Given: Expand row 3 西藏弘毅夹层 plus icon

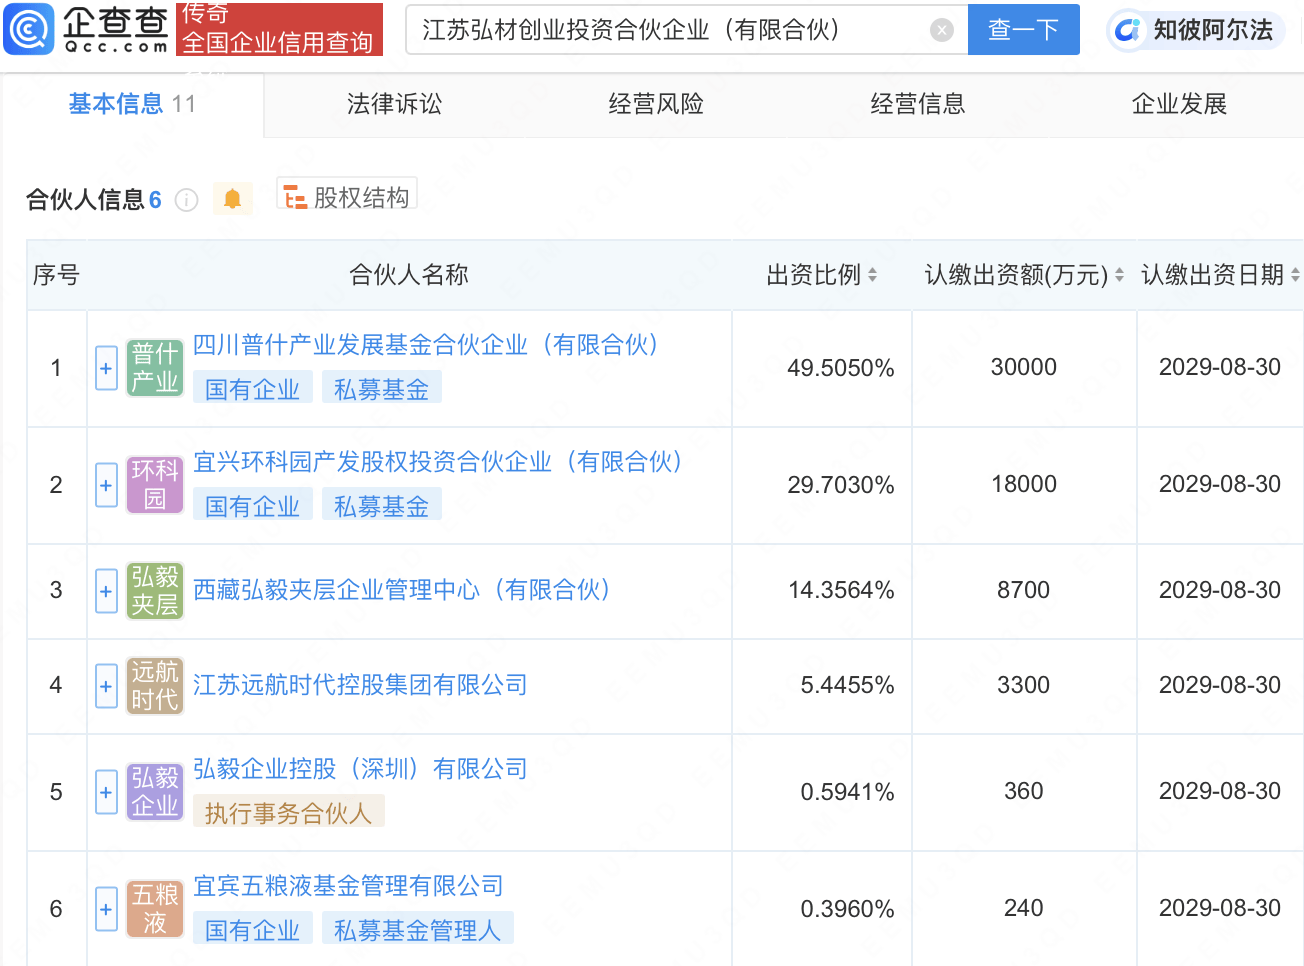Looking at the screenshot, I should tap(106, 591).
